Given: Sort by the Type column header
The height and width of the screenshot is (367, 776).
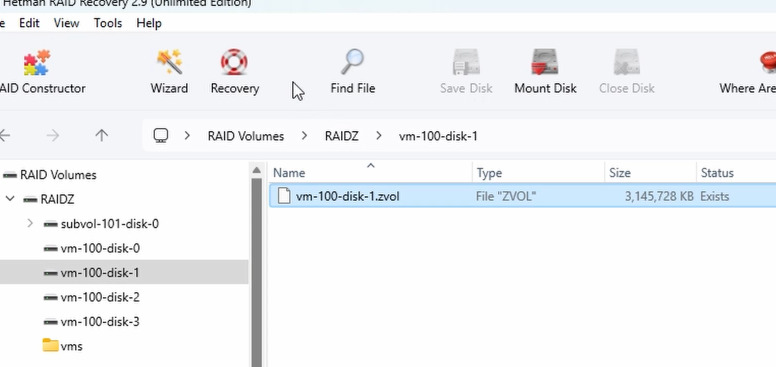Looking at the screenshot, I should point(489,173).
